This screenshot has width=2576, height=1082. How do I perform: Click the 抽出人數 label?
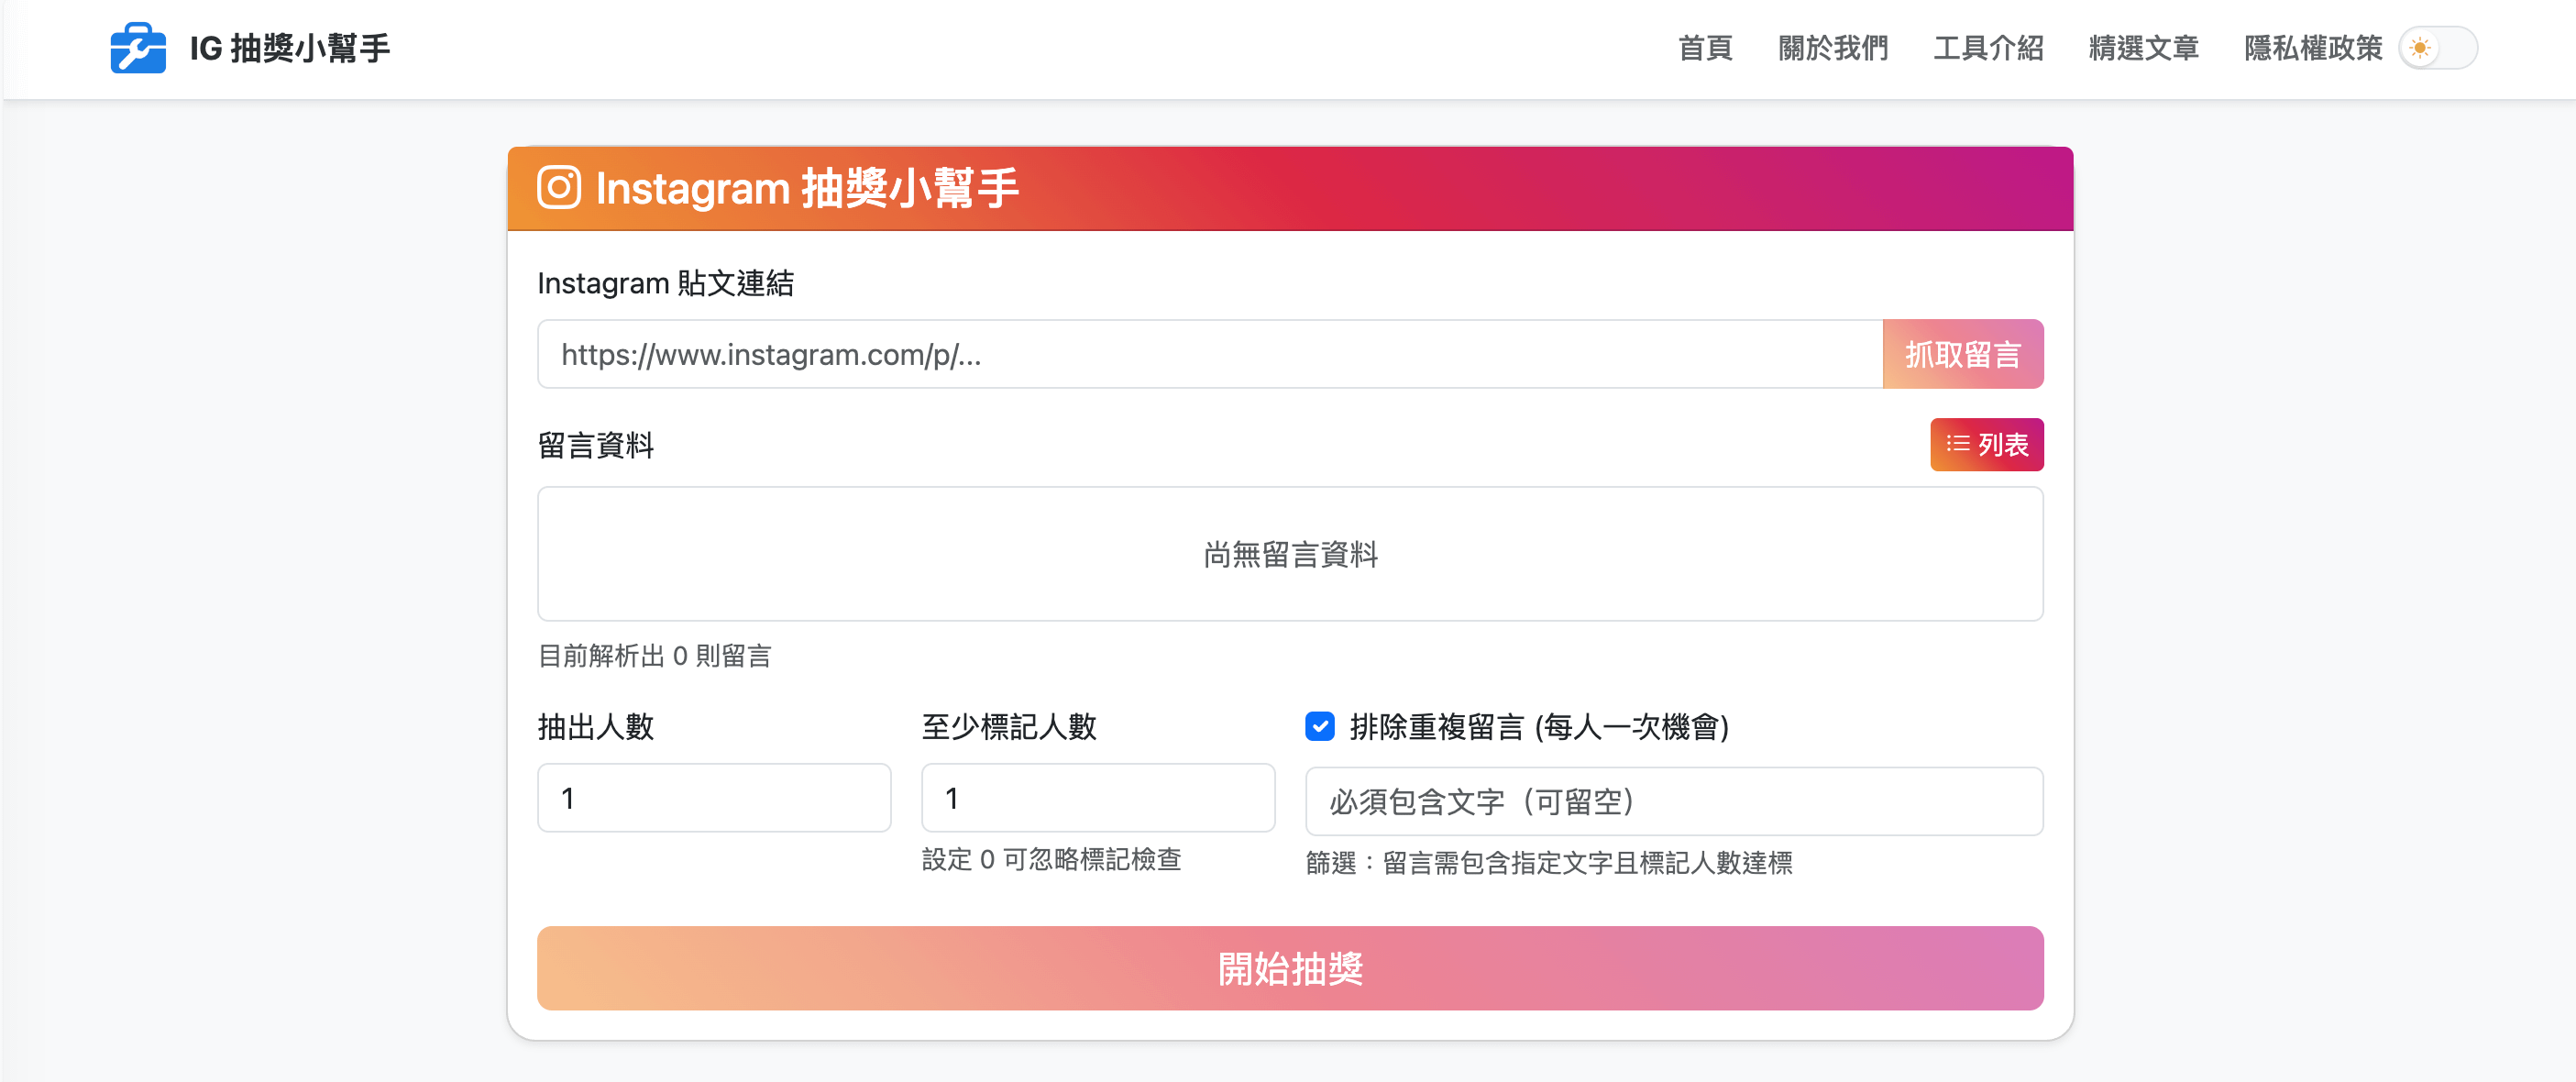coord(596,727)
